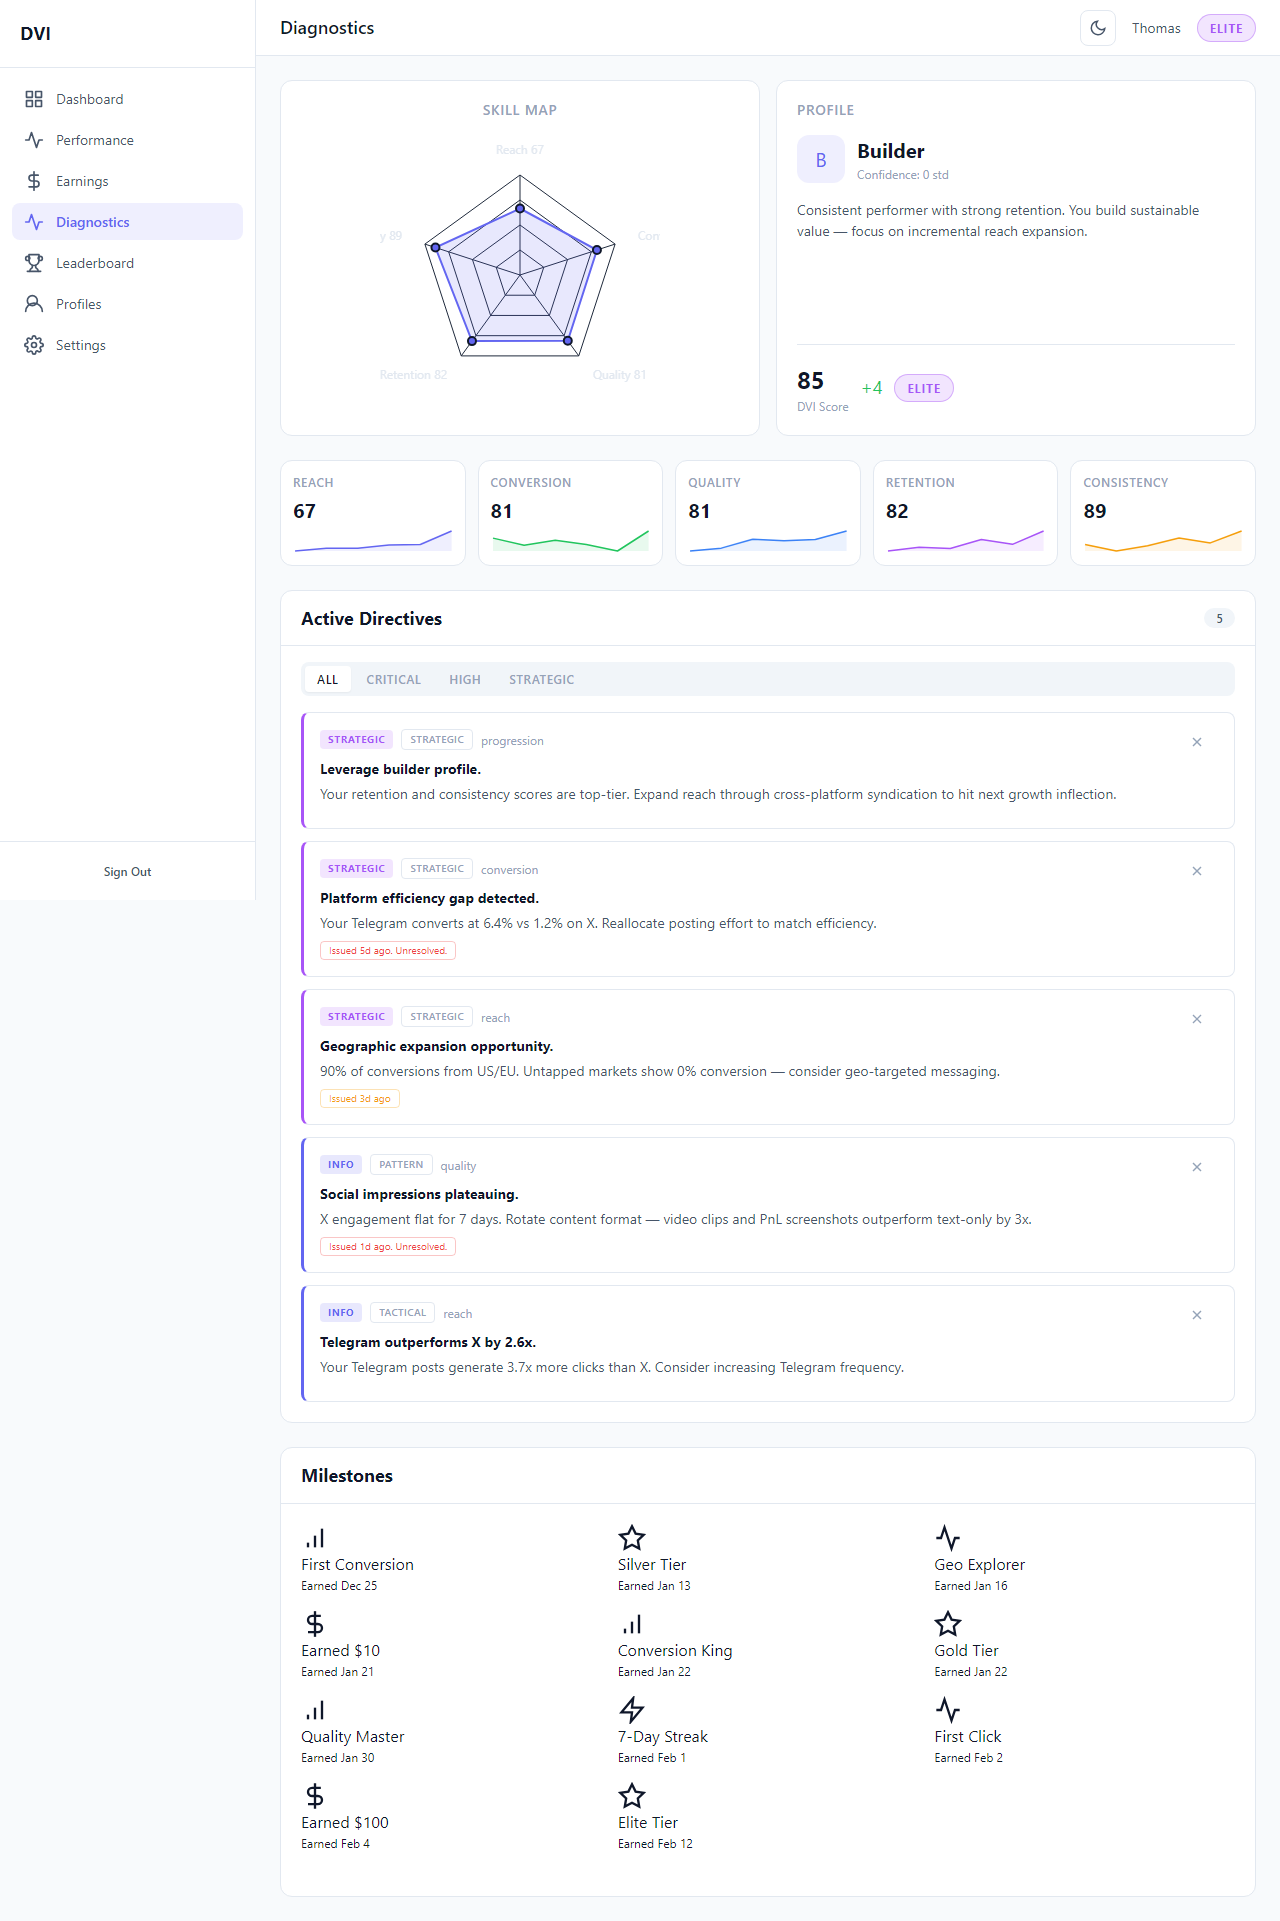Dismiss the Telegram outperforms X directive

1197,1315
